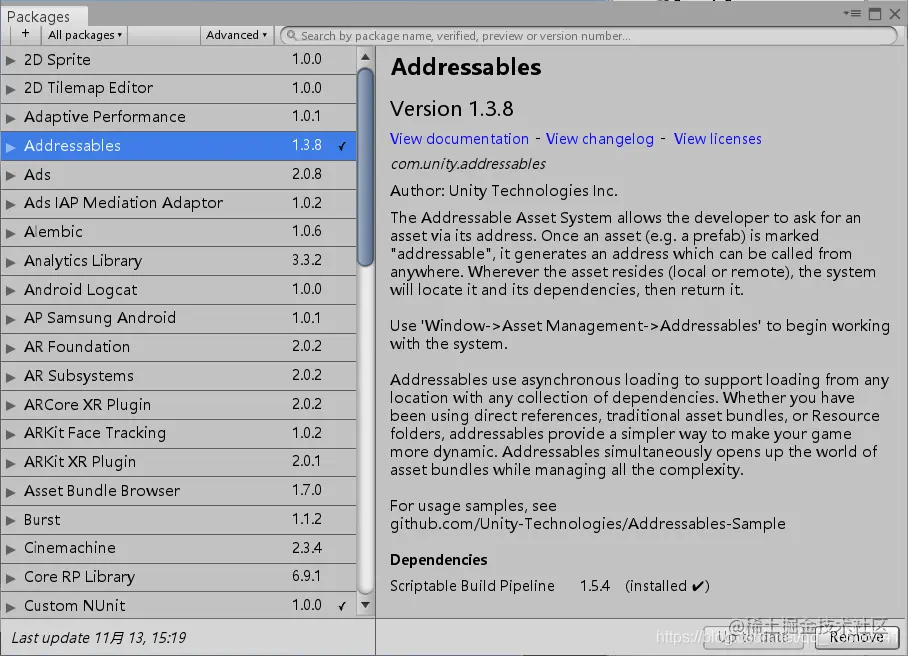This screenshot has height=656, width=908.
Task: Select the 2D Tilemap Editor package
Action: click(x=178, y=88)
